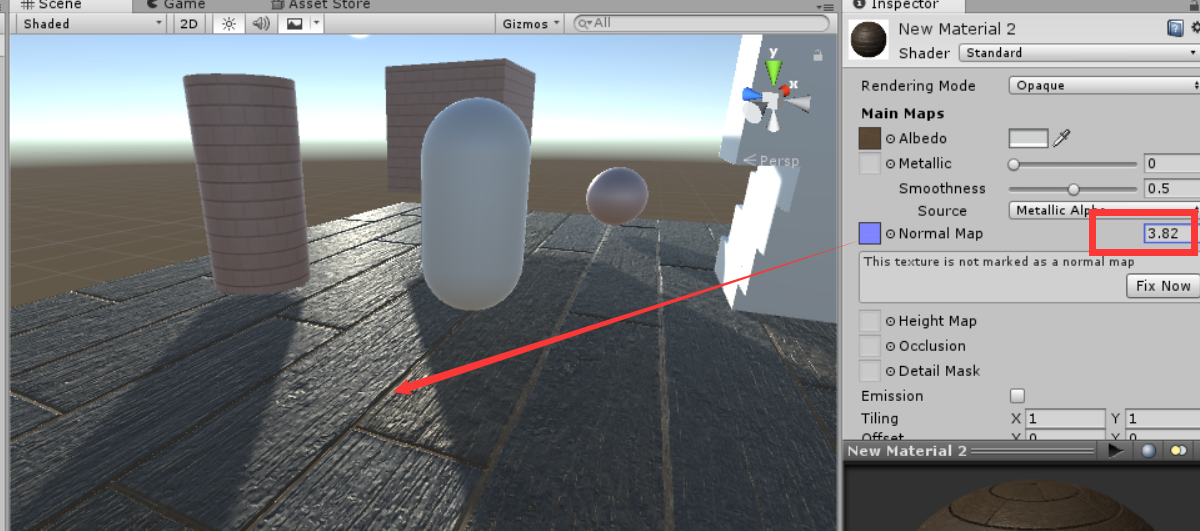The height and width of the screenshot is (531, 1200).
Task: Click the Normal Map value field 3.82
Action: (1168, 234)
